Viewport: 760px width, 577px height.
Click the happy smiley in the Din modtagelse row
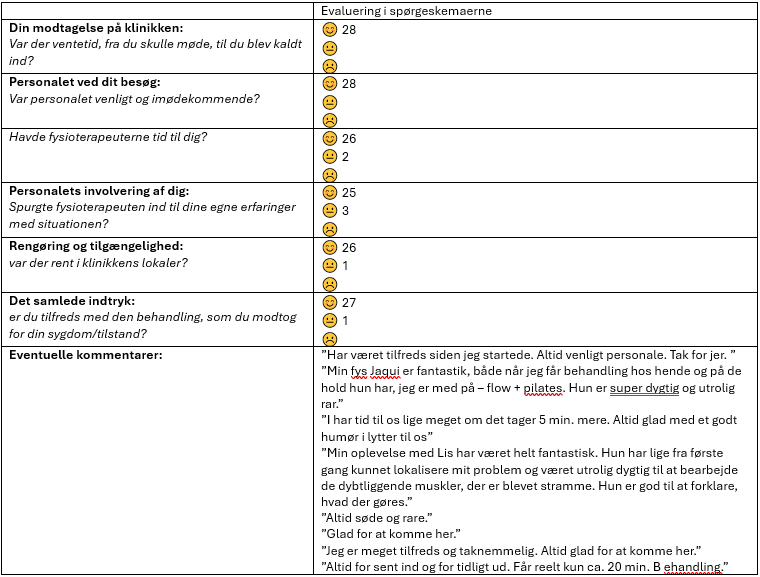click(329, 30)
